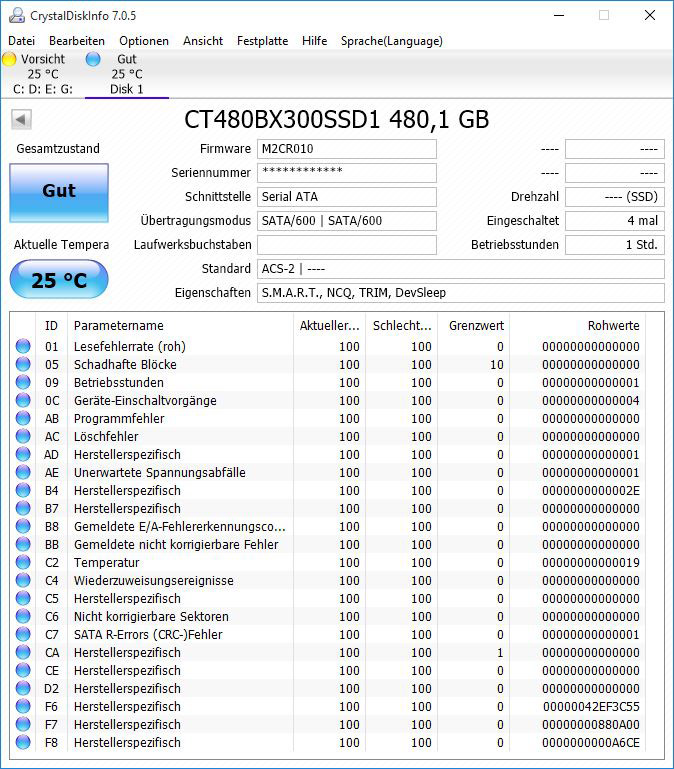Click the blue Gut health status button
The image size is (674, 769).
pos(59,192)
